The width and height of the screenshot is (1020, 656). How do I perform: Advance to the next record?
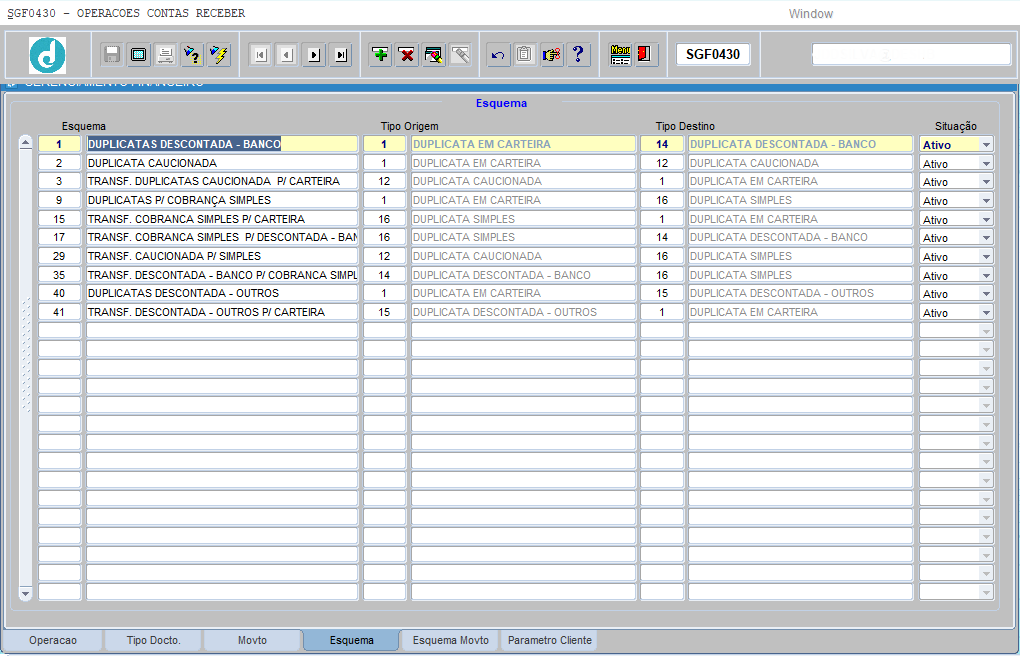314,55
